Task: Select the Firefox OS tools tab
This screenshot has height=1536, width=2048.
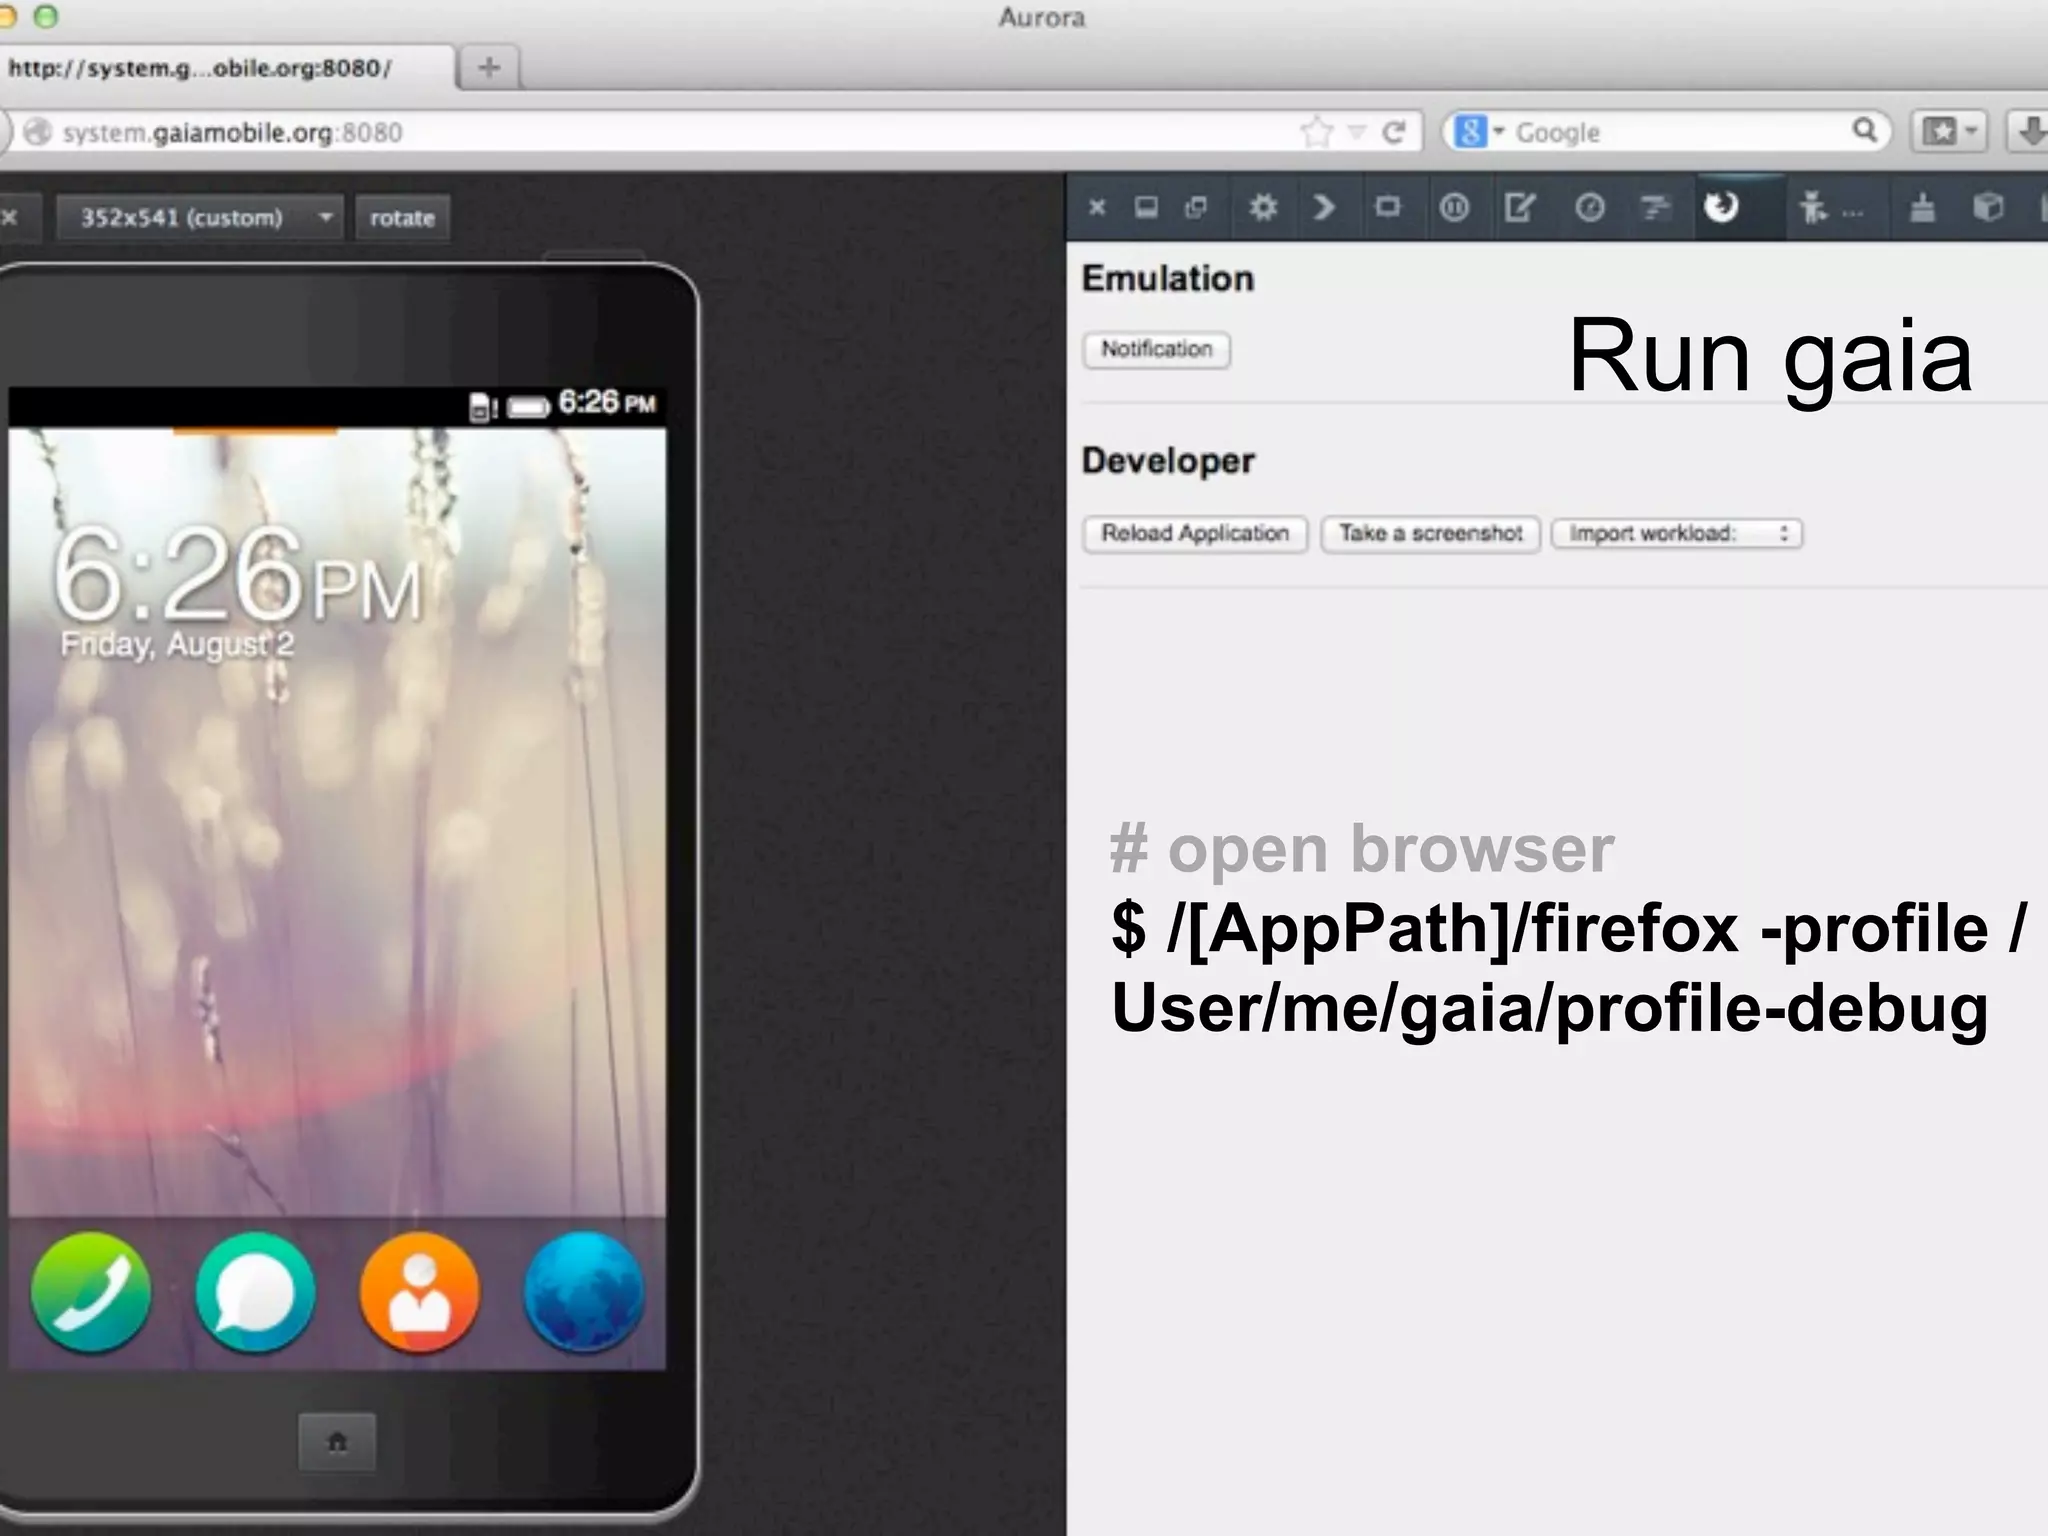Action: pyautogui.click(x=1722, y=207)
